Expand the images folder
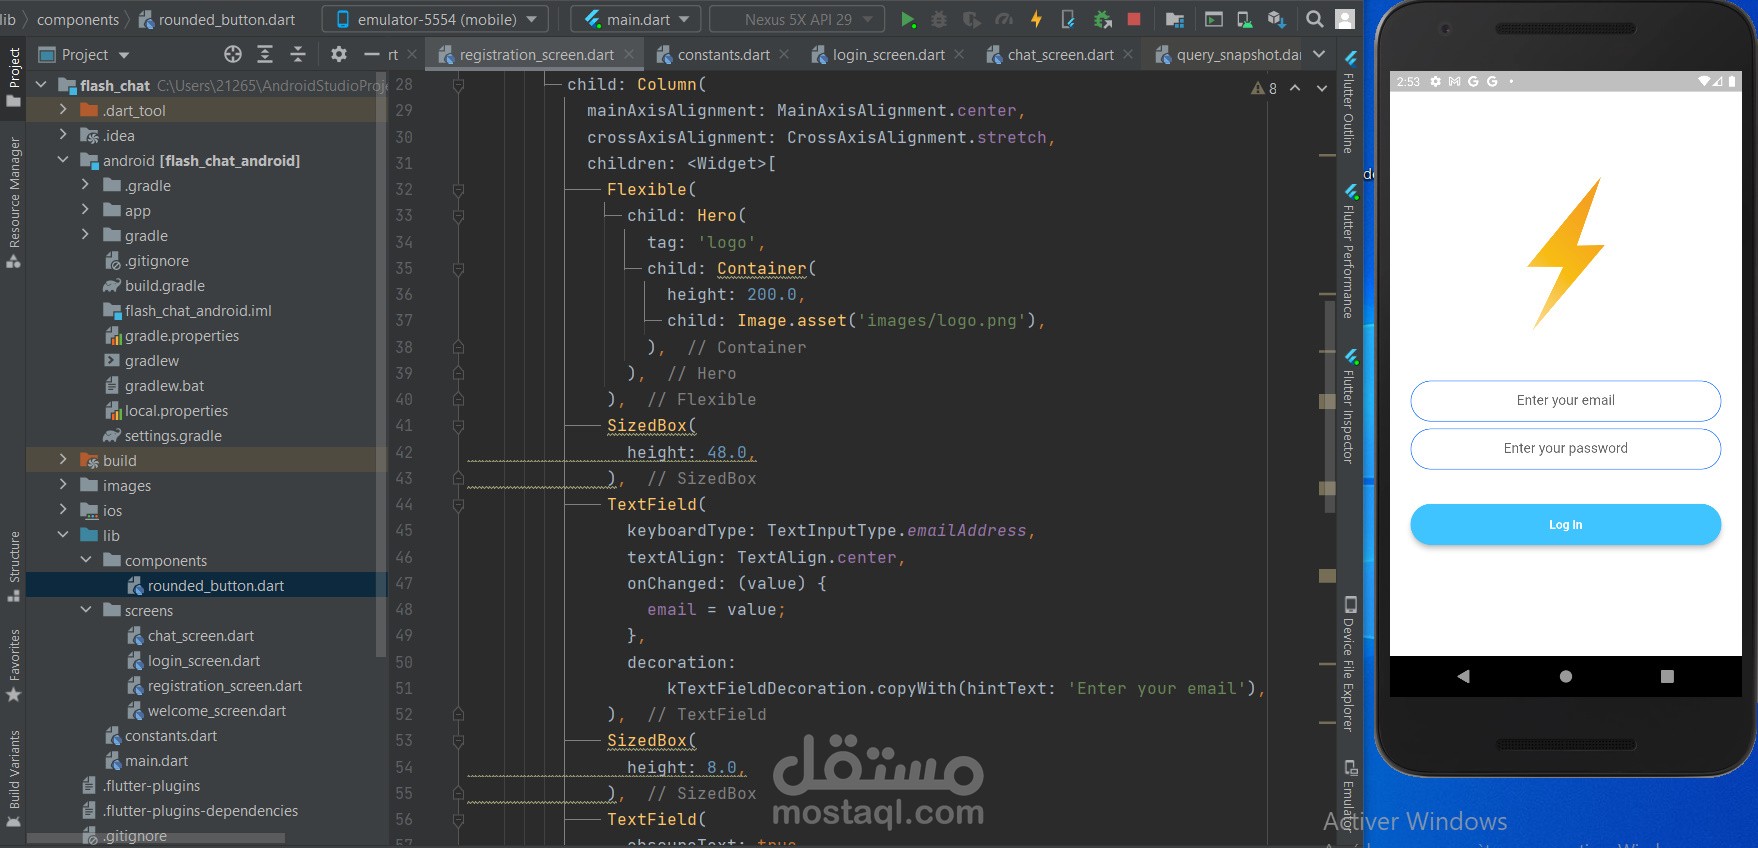 coord(63,485)
